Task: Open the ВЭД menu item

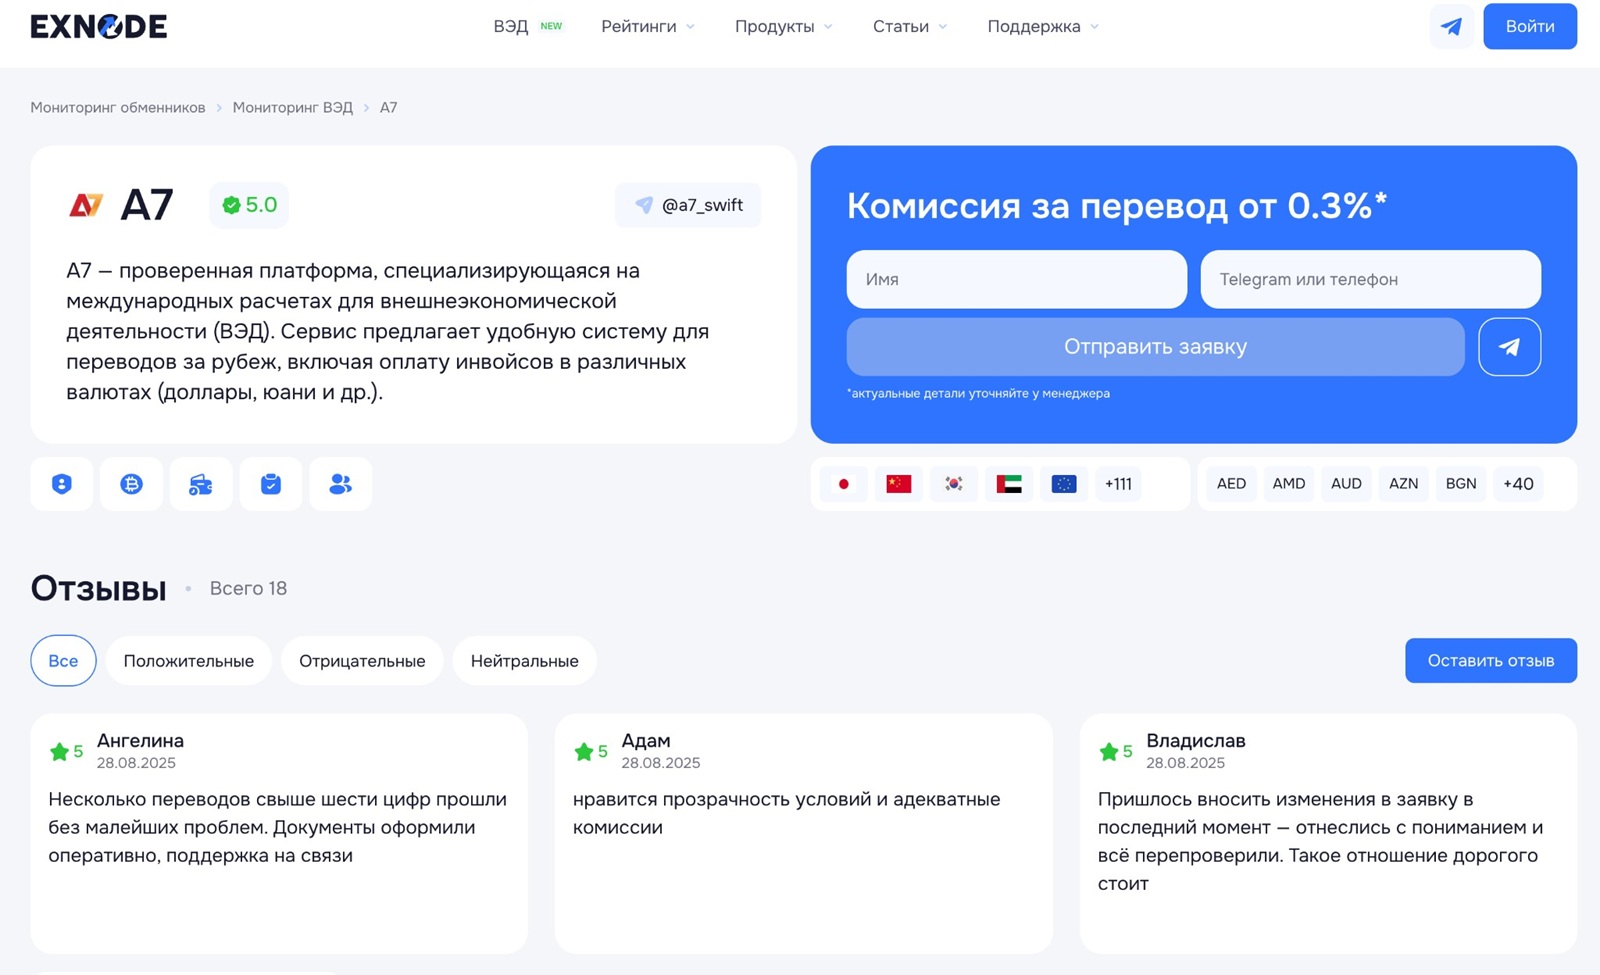Action: pos(528,26)
